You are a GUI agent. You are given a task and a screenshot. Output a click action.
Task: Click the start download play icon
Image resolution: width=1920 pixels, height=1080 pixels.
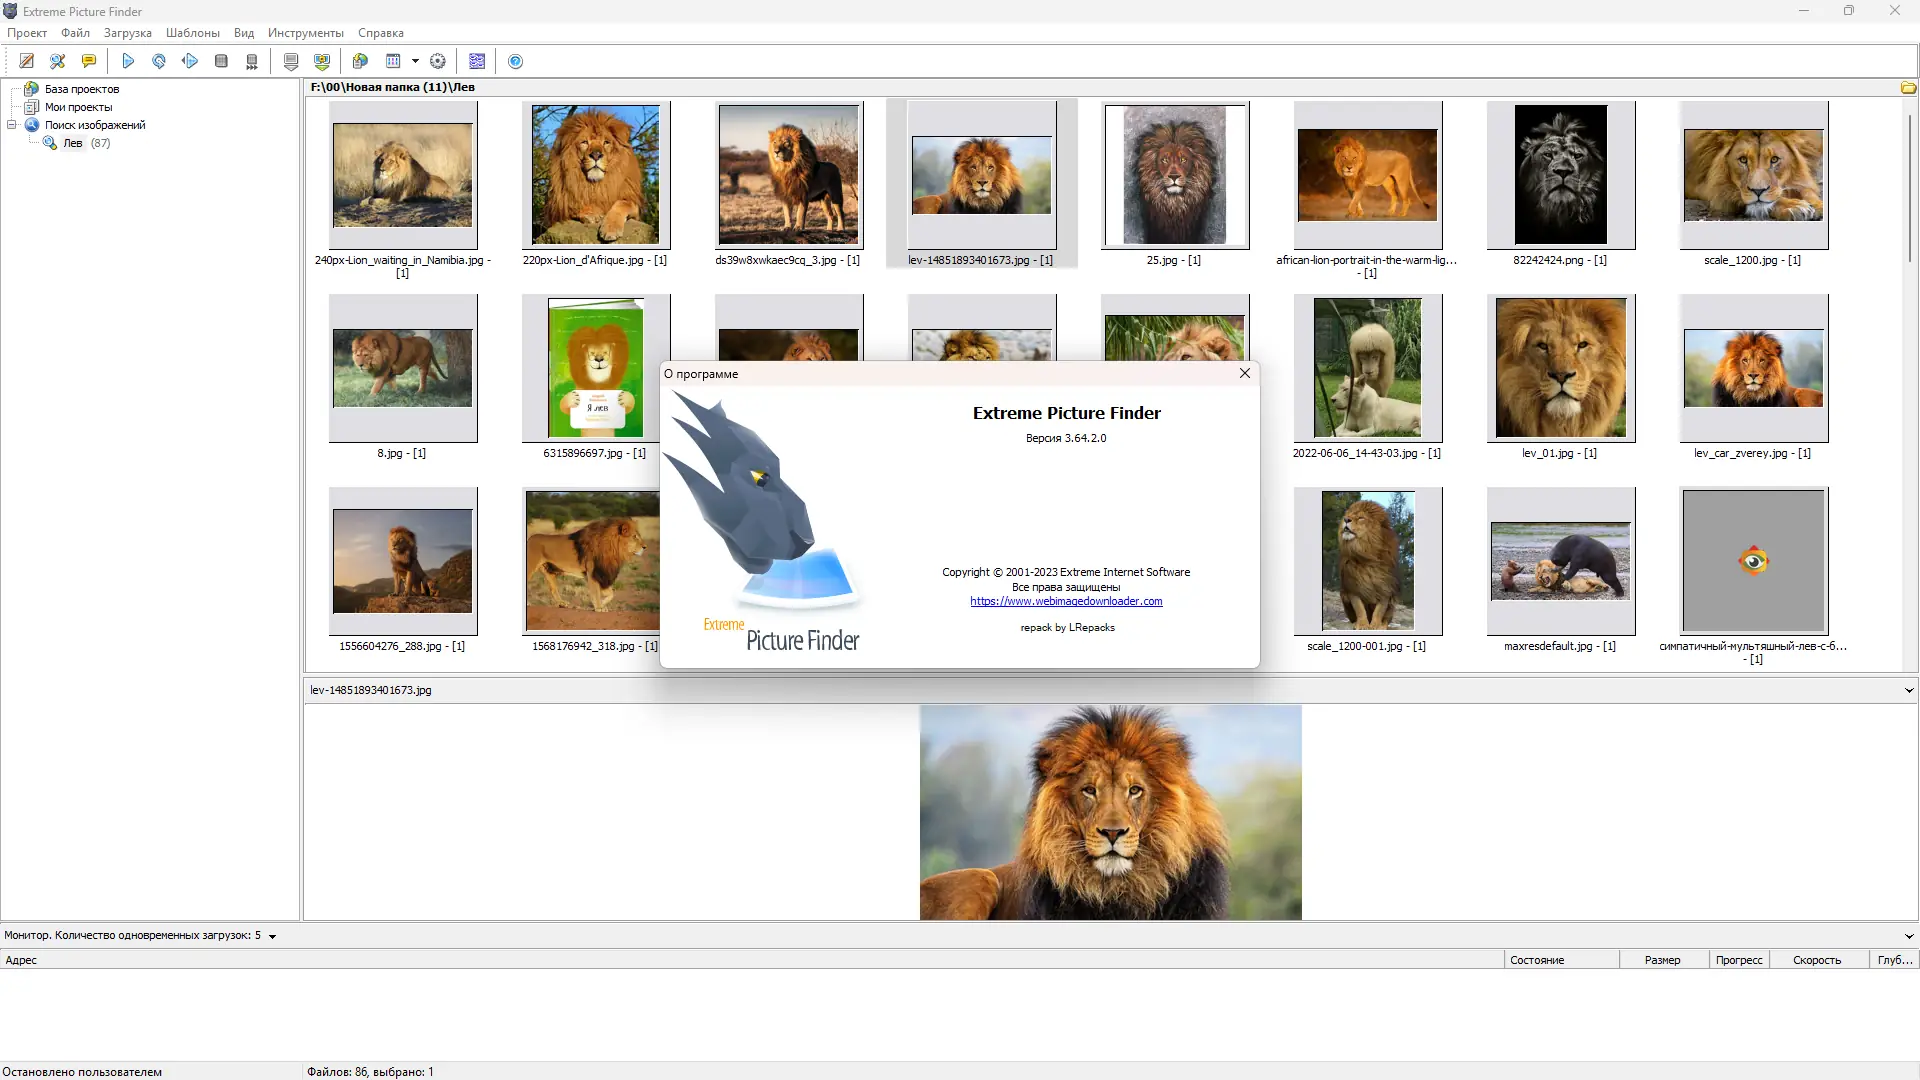pyautogui.click(x=128, y=61)
